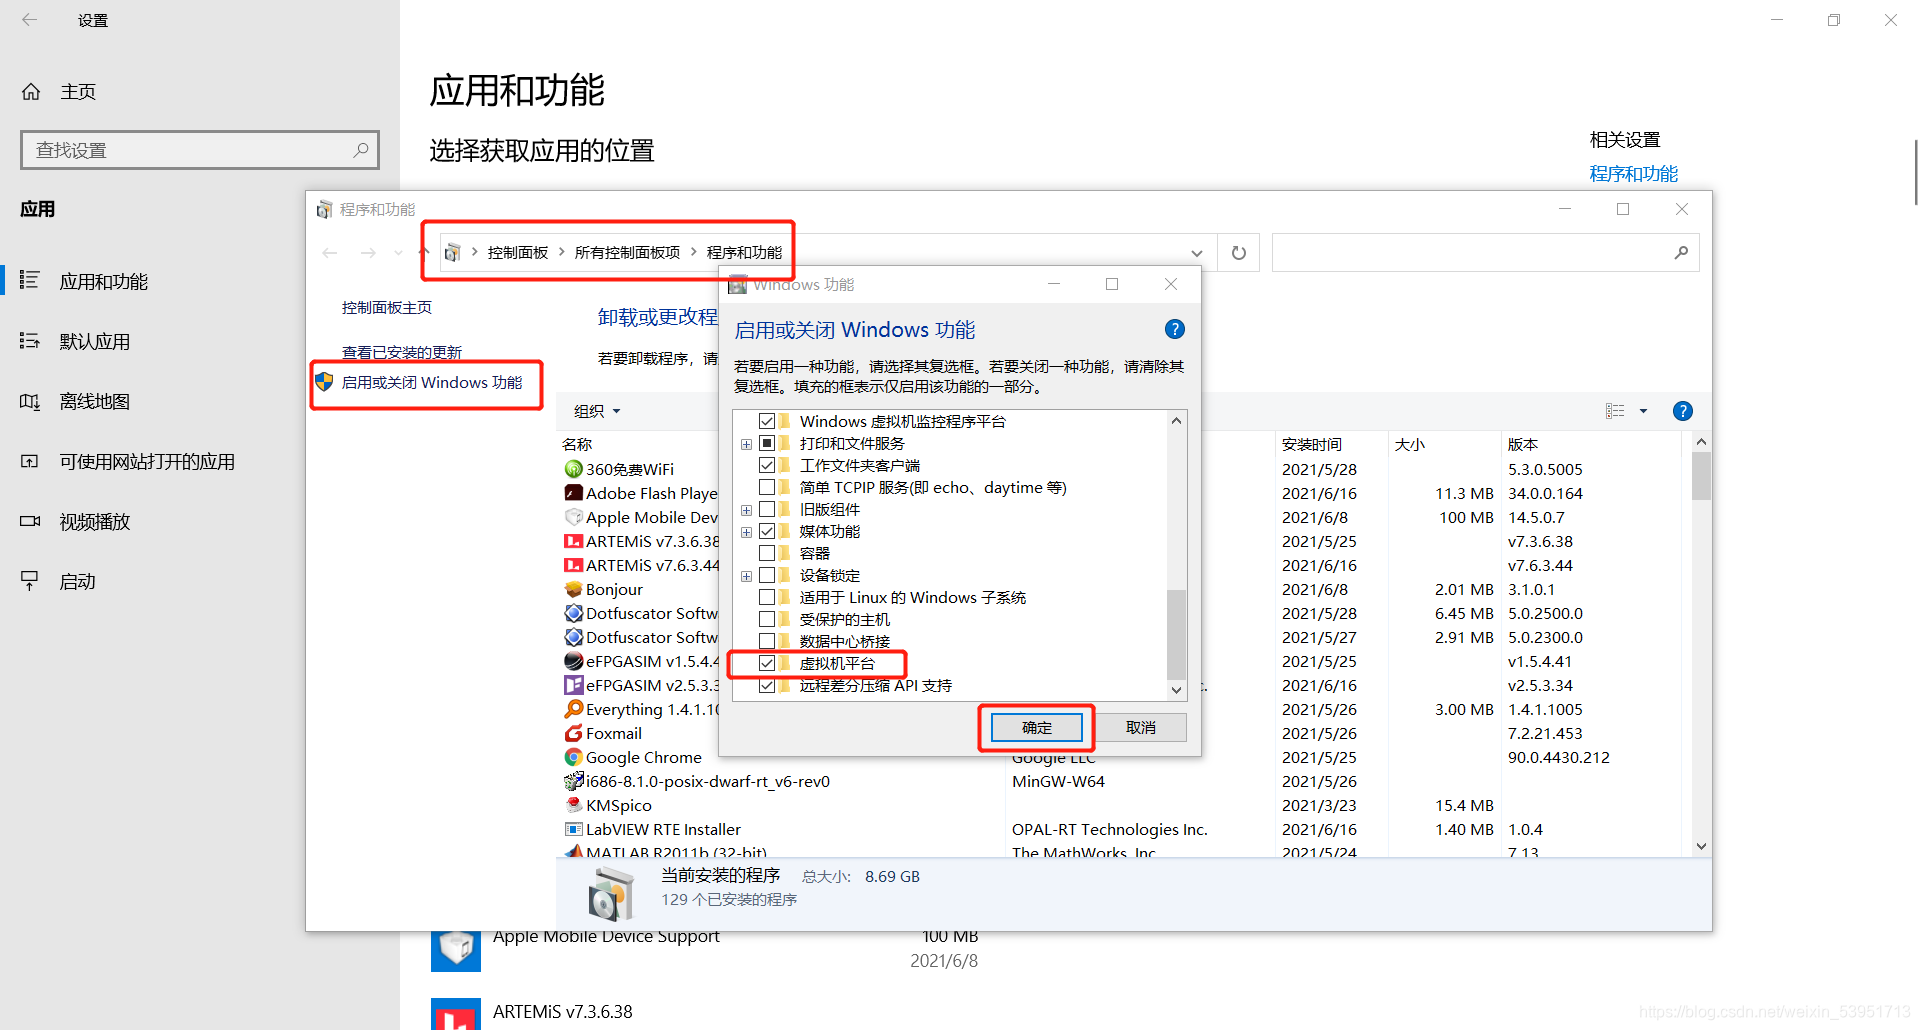The image size is (1920, 1030).
Task: Toggle the 工作文件夹客户端 checkbox
Action: [x=767, y=465]
